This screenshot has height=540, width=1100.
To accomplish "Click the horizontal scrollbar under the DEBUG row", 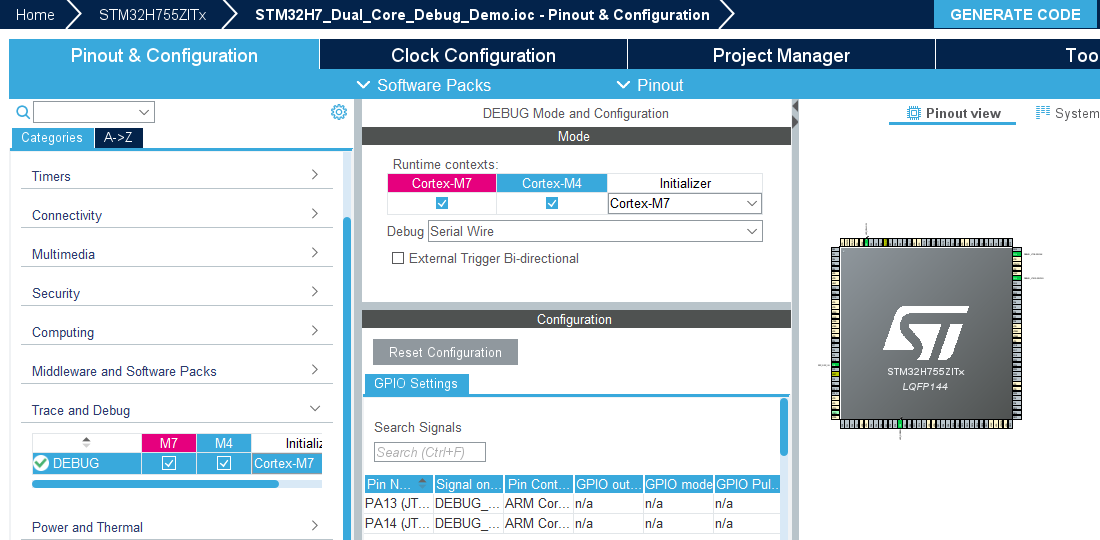I will (x=155, y=484).
